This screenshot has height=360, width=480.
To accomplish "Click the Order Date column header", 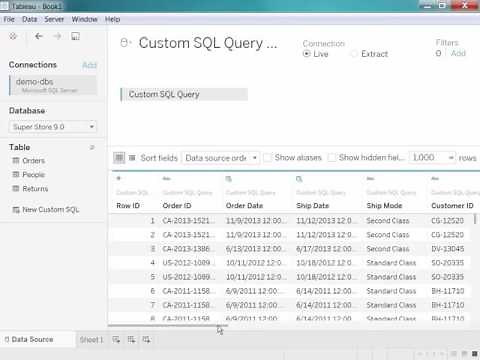I will pos(244,206).
